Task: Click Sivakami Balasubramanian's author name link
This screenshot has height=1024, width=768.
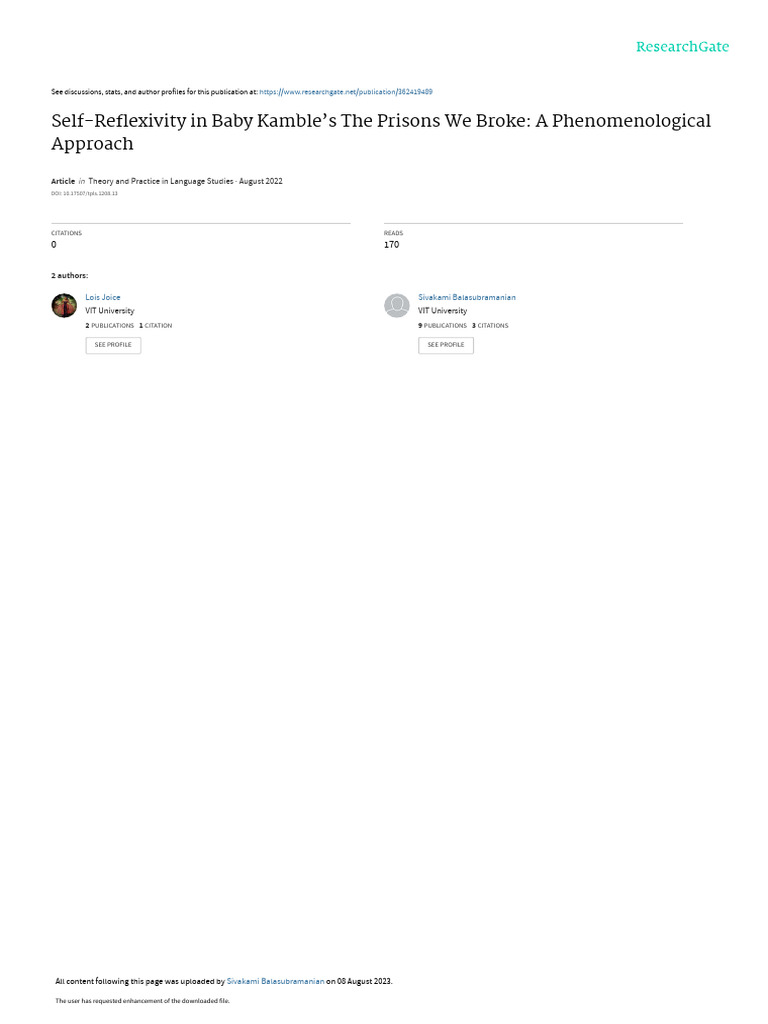Action: tap(467, 297)
